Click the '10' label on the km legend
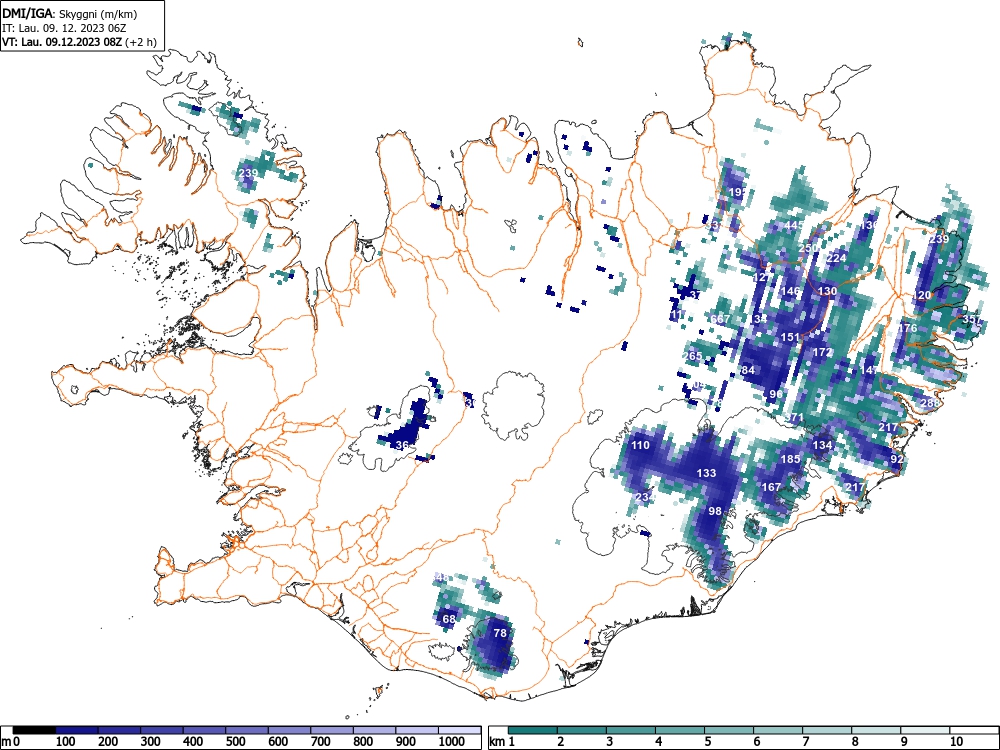1000x750 pixels. [956, 741]
